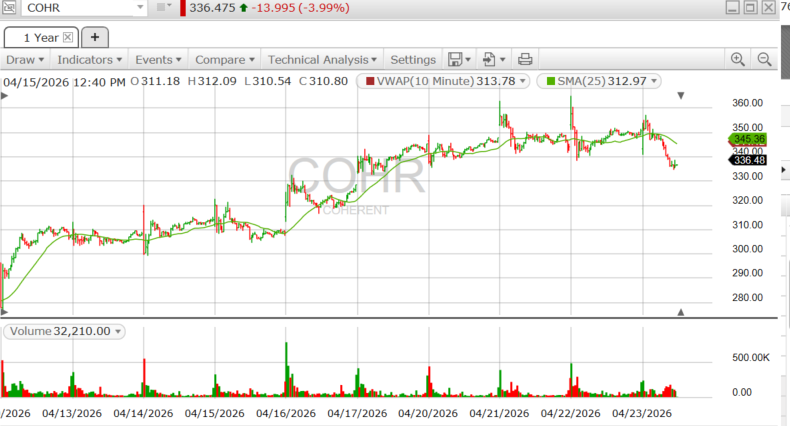Click the 500.00K volume axis label
The height and width of the screenshot is (426, 790).
coord(751,358)
